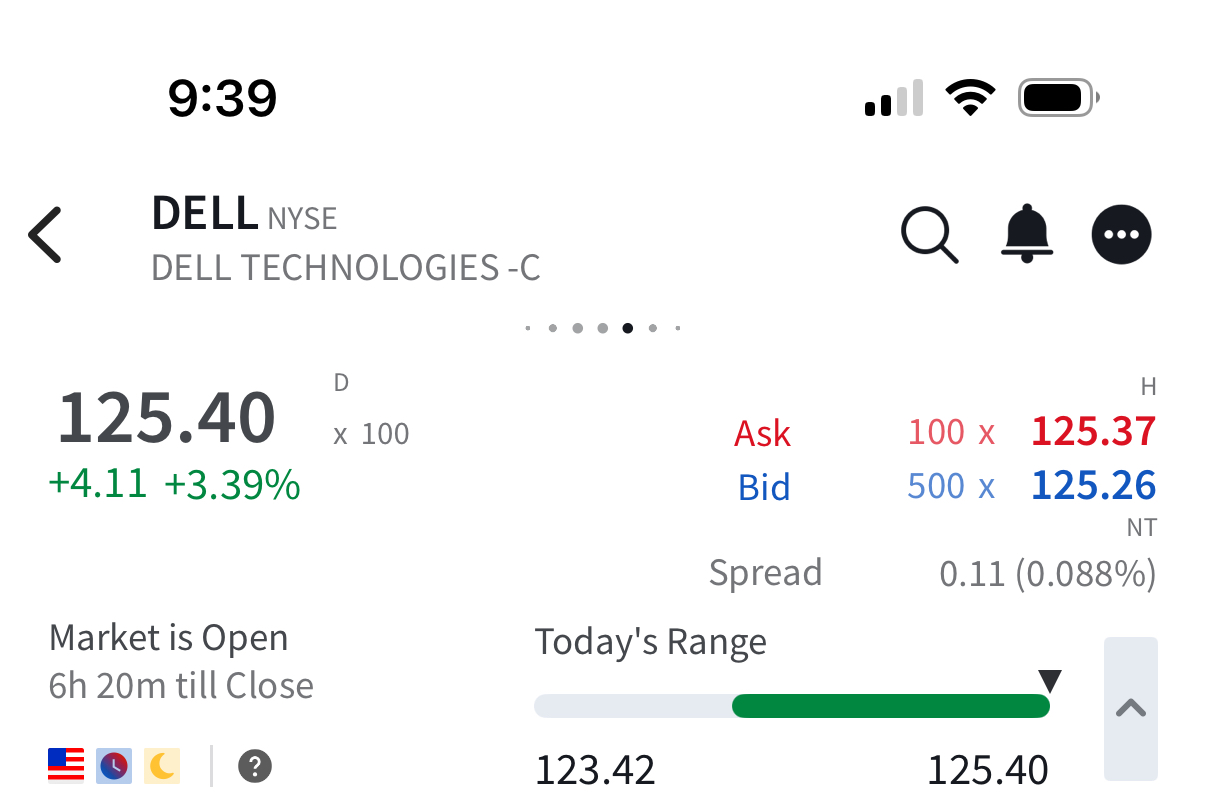This screenshot has height=811, width=1206.
Task: Tap the back arrow icon
Action: (x=45, y=235)
